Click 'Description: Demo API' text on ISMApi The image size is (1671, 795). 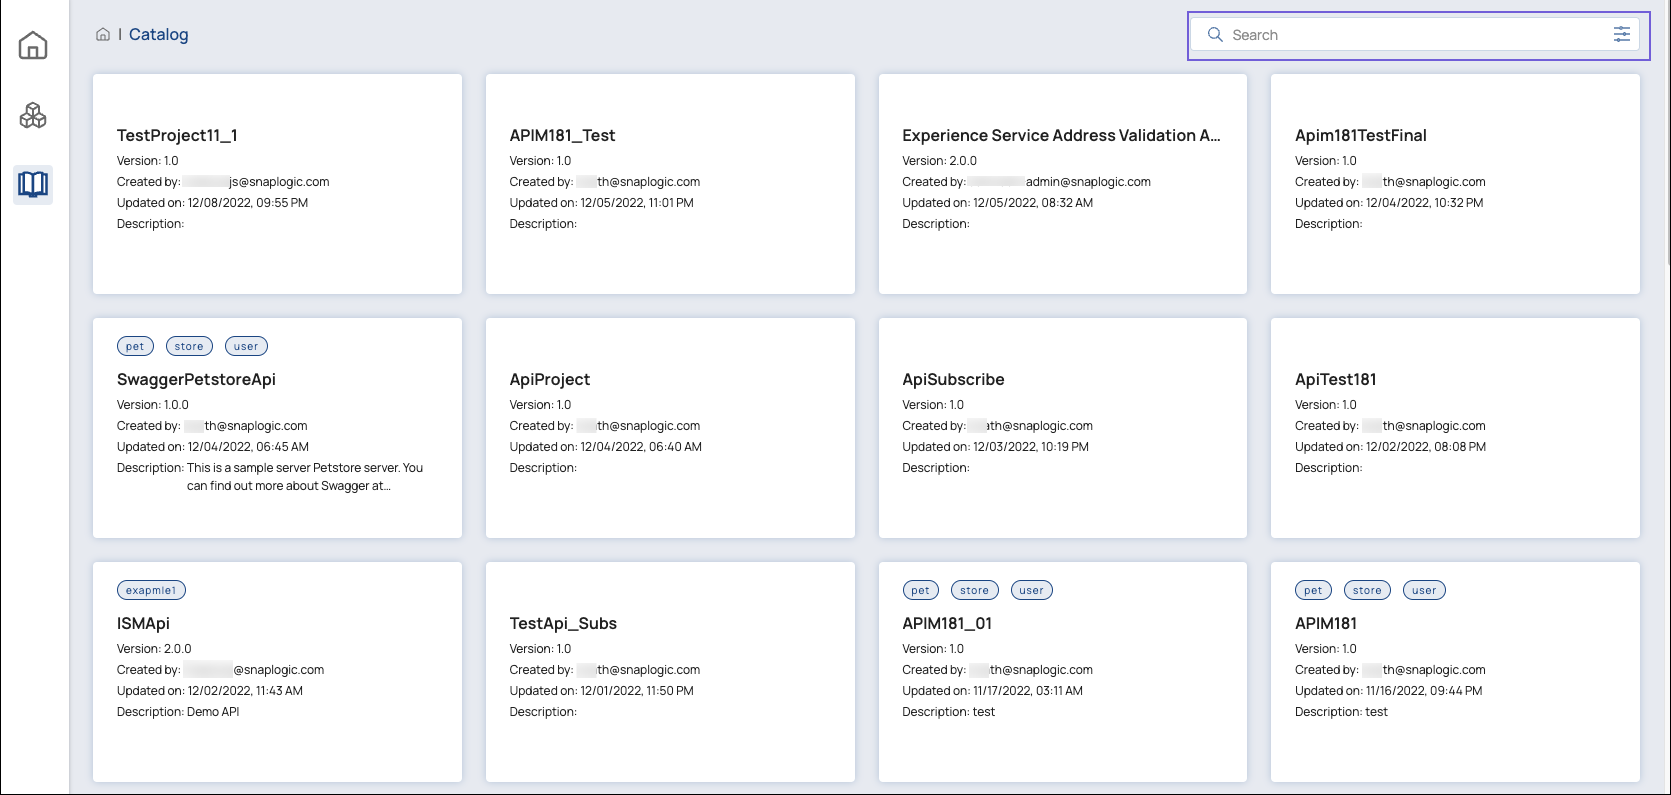[x=178, y=712]
